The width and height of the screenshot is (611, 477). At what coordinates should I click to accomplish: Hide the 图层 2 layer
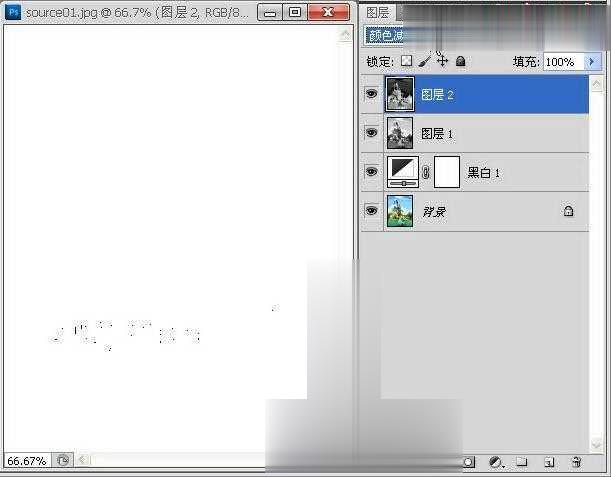[371, 94]
